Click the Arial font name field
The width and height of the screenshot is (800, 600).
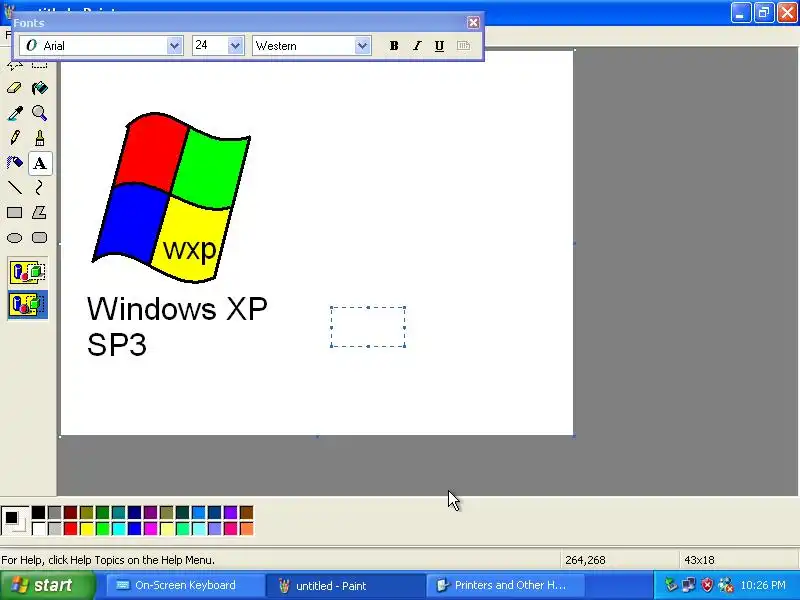pos(93,45)
